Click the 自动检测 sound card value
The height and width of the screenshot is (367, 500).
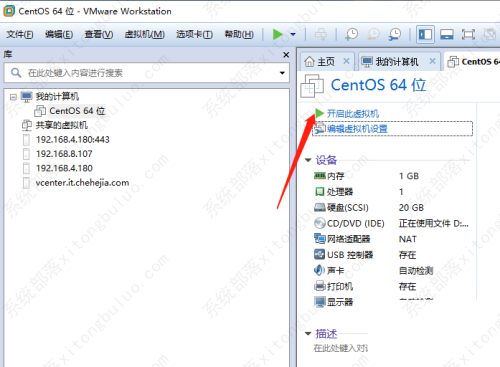pos(416,271)
